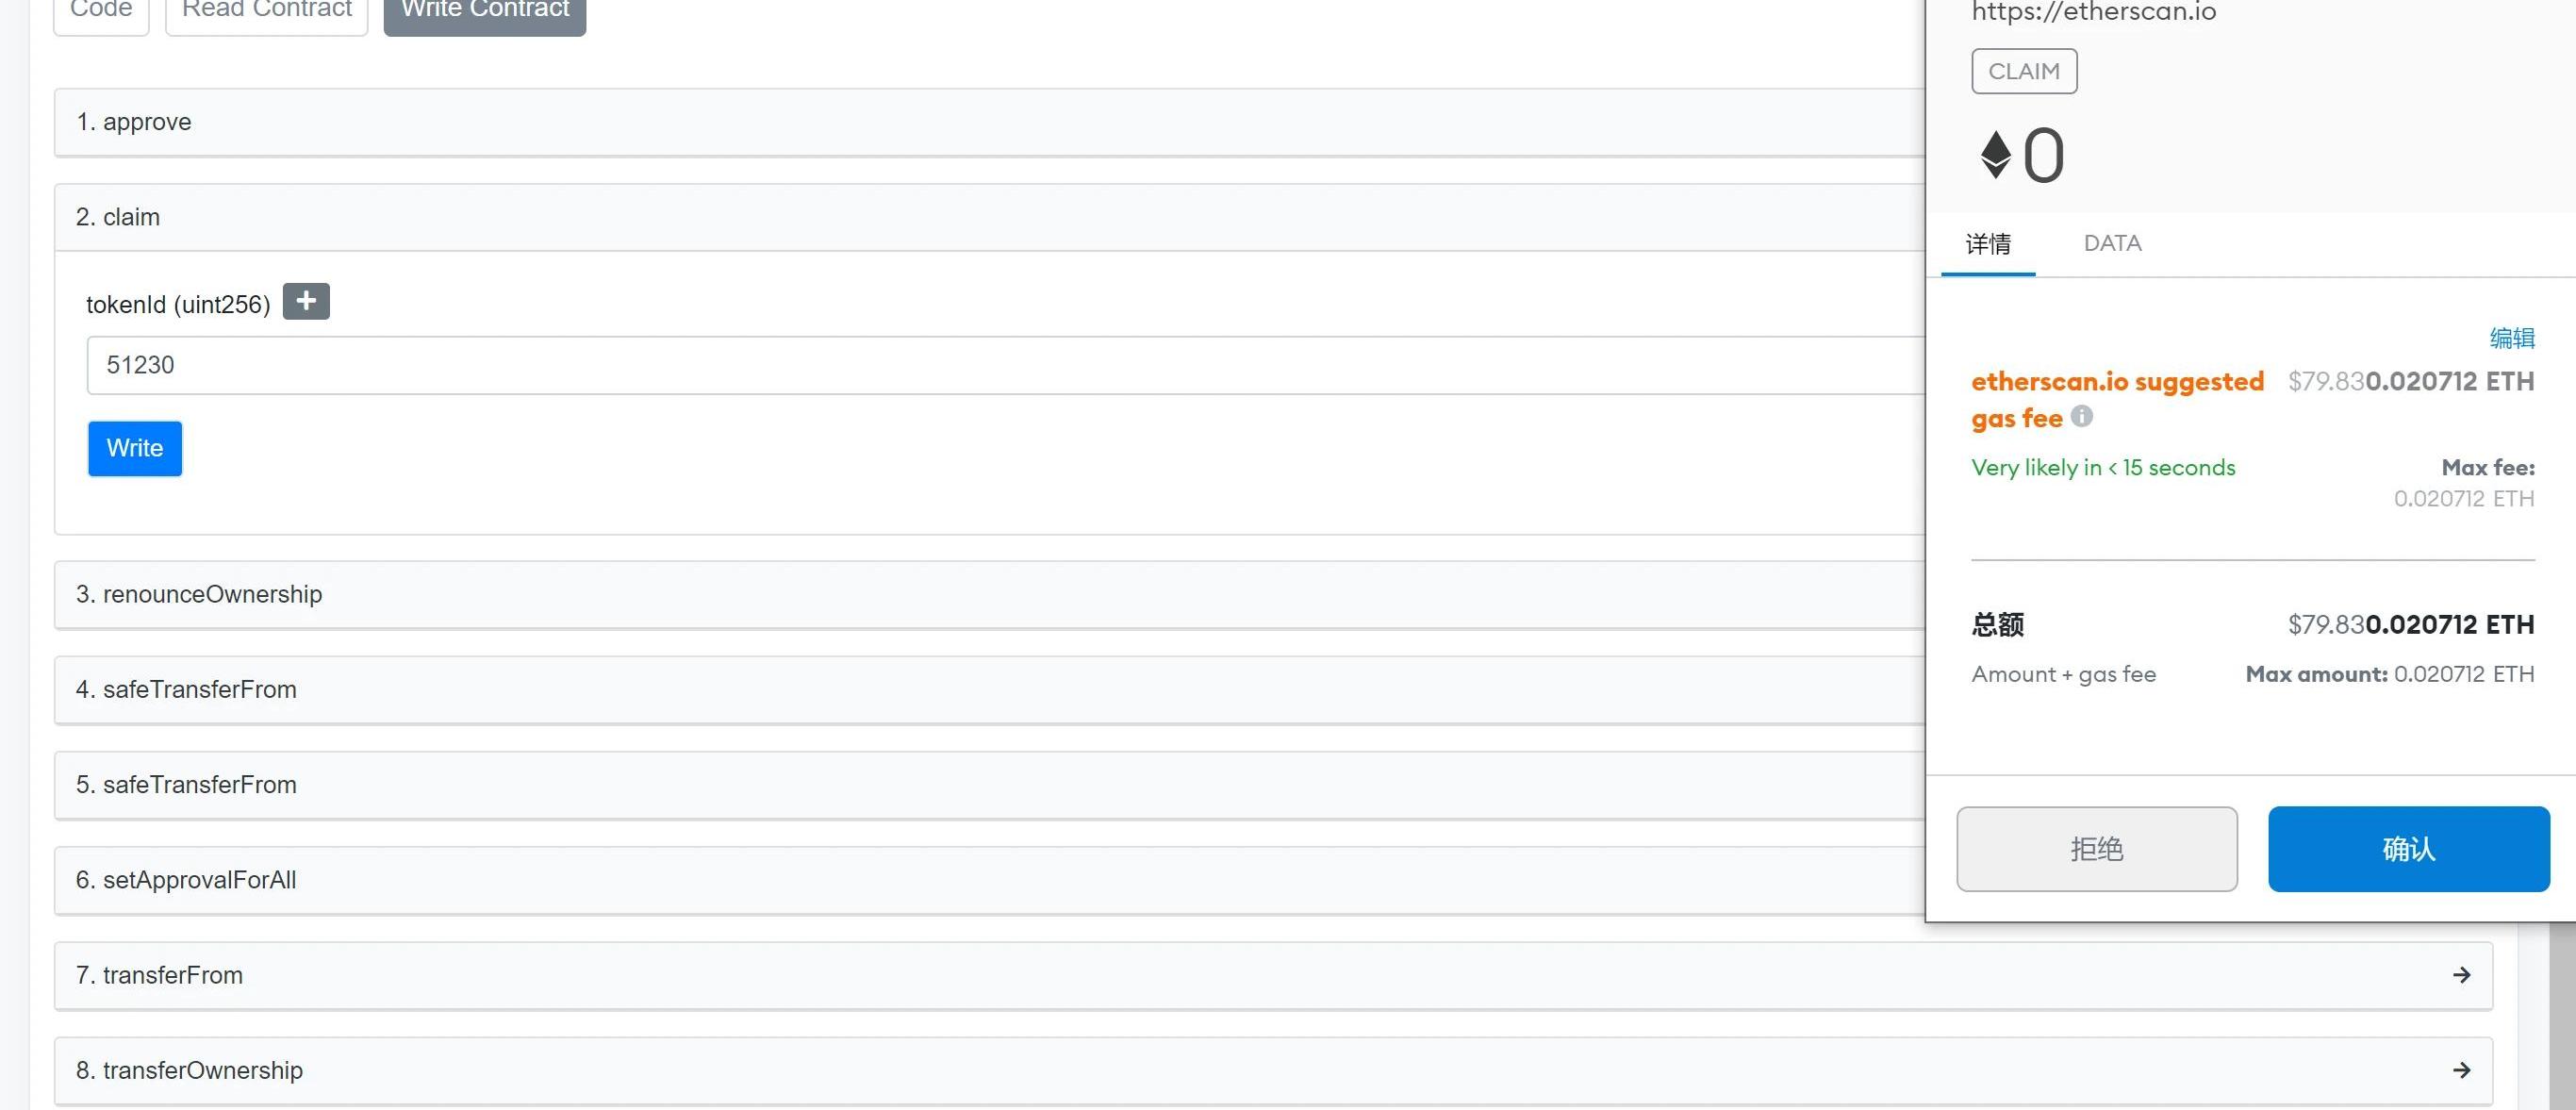The image size is (2576, 1110).
Task: Select the 详情 details tab
Action: click(x=1987, y=244)
